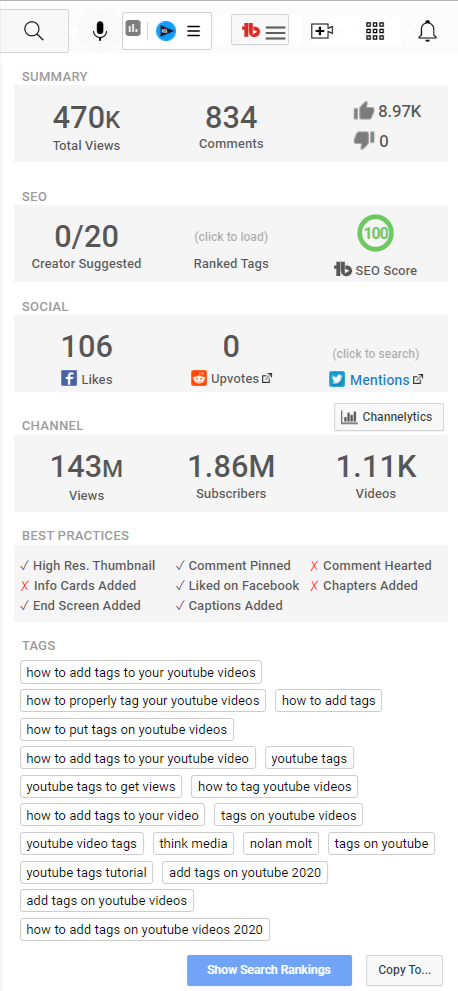This screenshot has height=991, width=458.
Task: Select the 'youtube tags tutorial' tag
Action: [87, 873]
